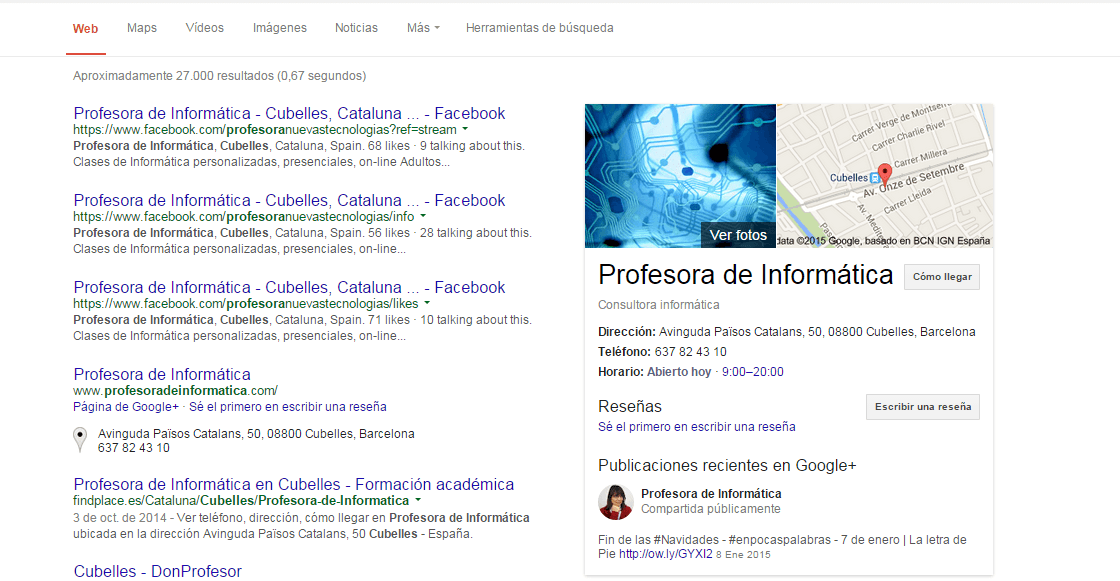Open findplace Formación académica result
The height and width of the screenshot is (581, 1120).
(x=294, y=484)
